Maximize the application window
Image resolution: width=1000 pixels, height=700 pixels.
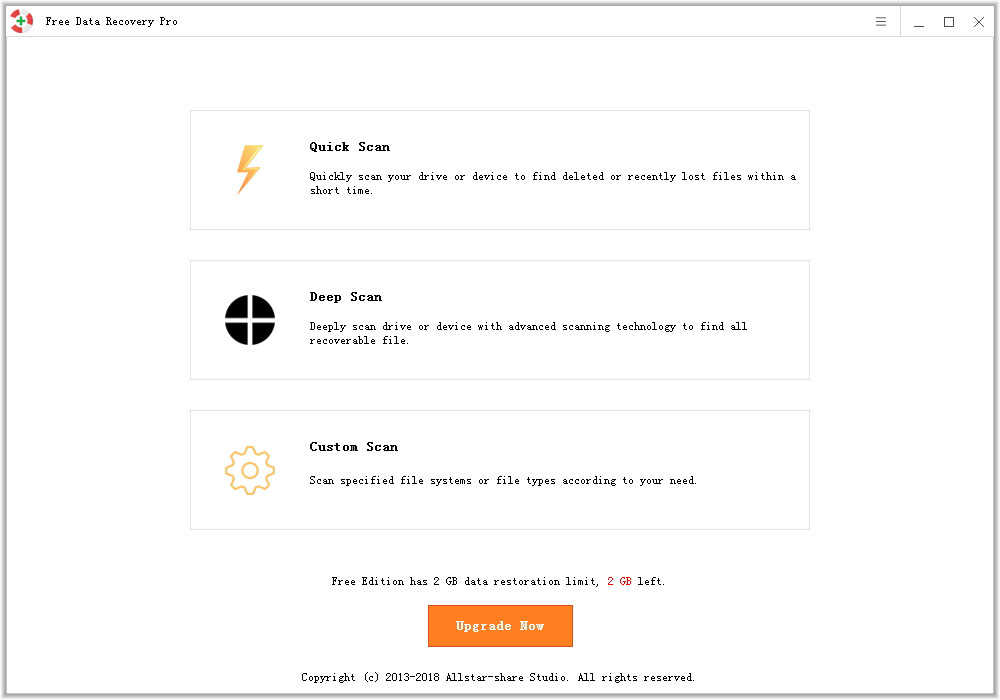pos(949,22)
